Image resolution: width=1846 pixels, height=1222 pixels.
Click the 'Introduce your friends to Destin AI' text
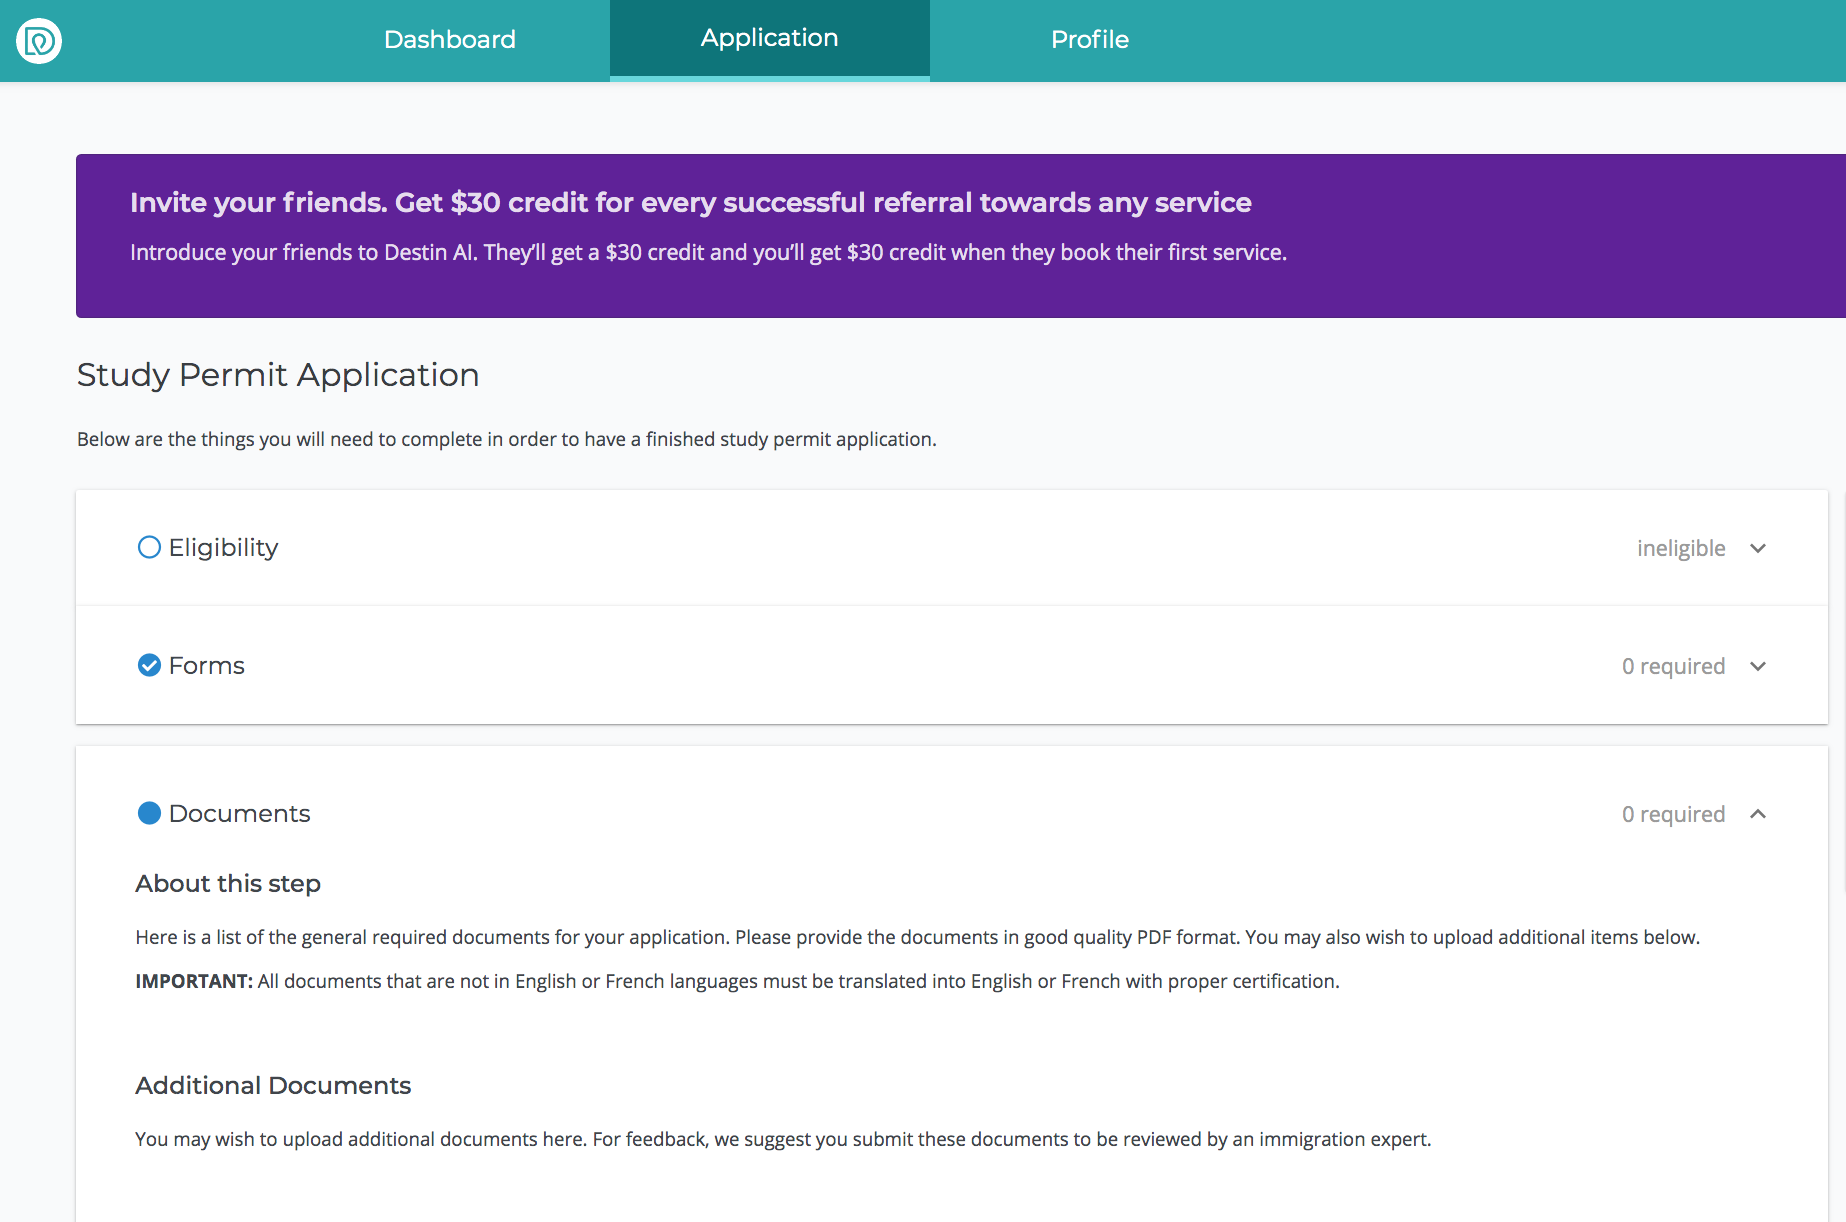click(x=708, y=252)
